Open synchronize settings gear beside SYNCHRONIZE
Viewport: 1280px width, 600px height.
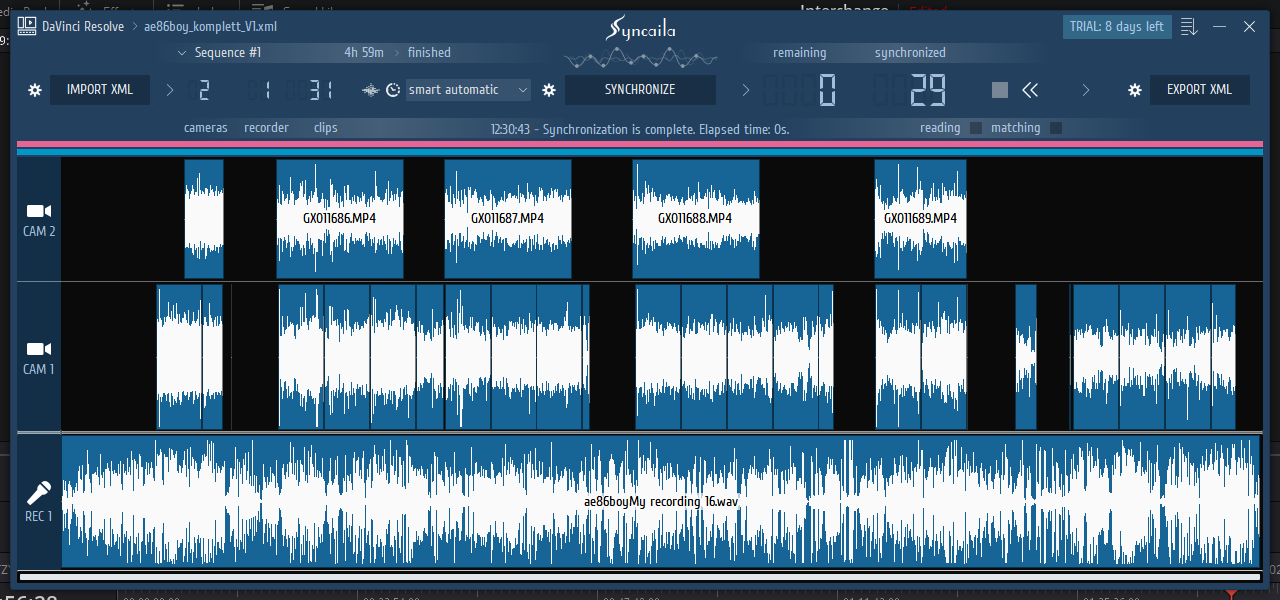549,90
